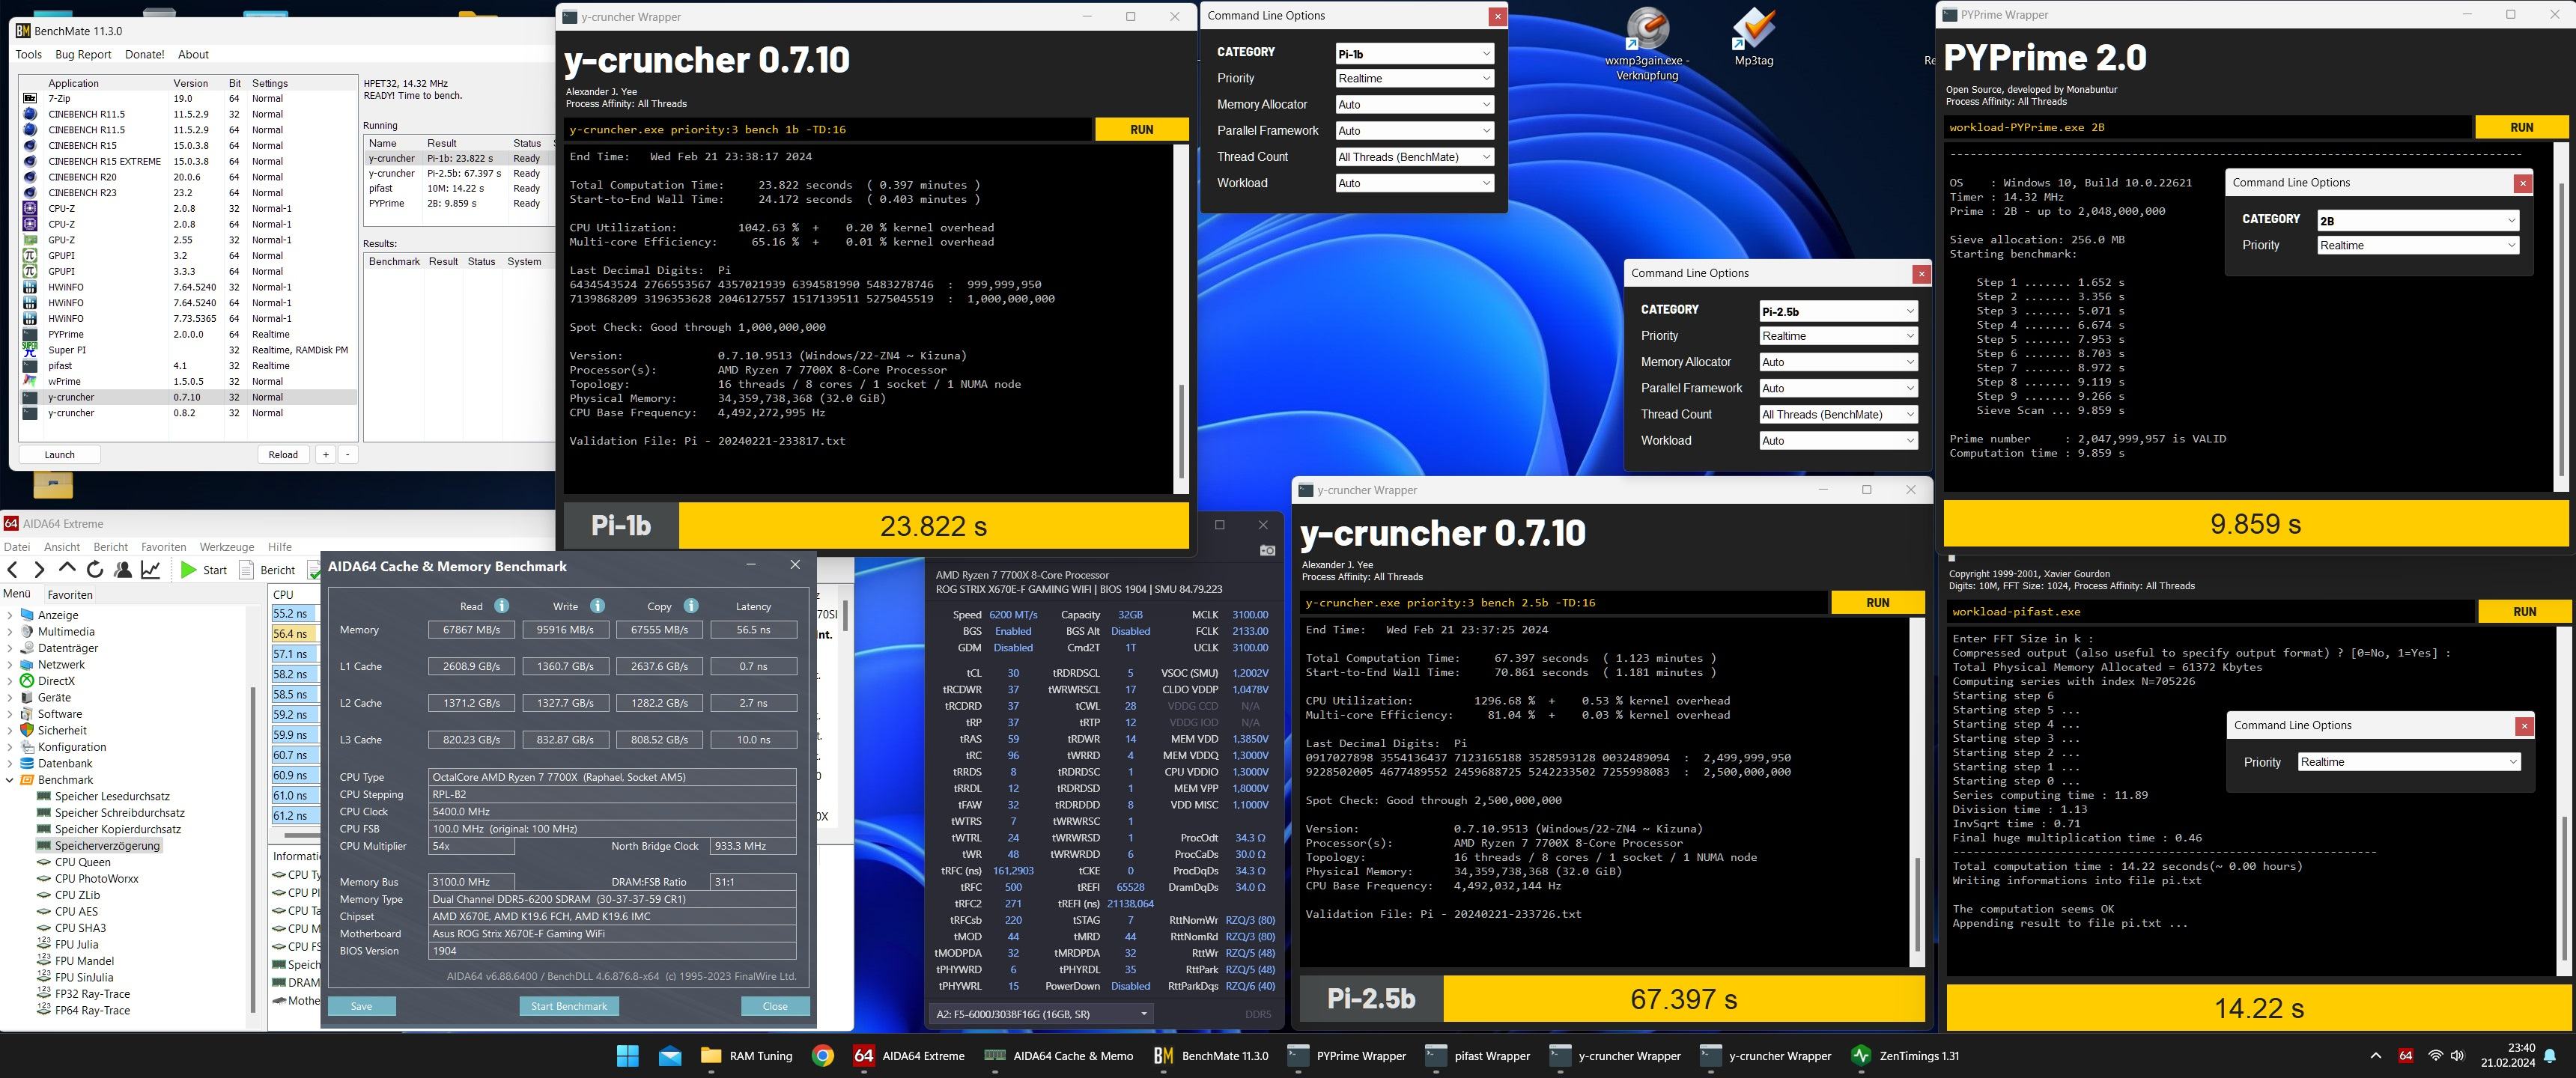Open Workload dropdown in Pi-2.5b options
Viewport: 2576px width, 1078px height.
click(1838, 440)
